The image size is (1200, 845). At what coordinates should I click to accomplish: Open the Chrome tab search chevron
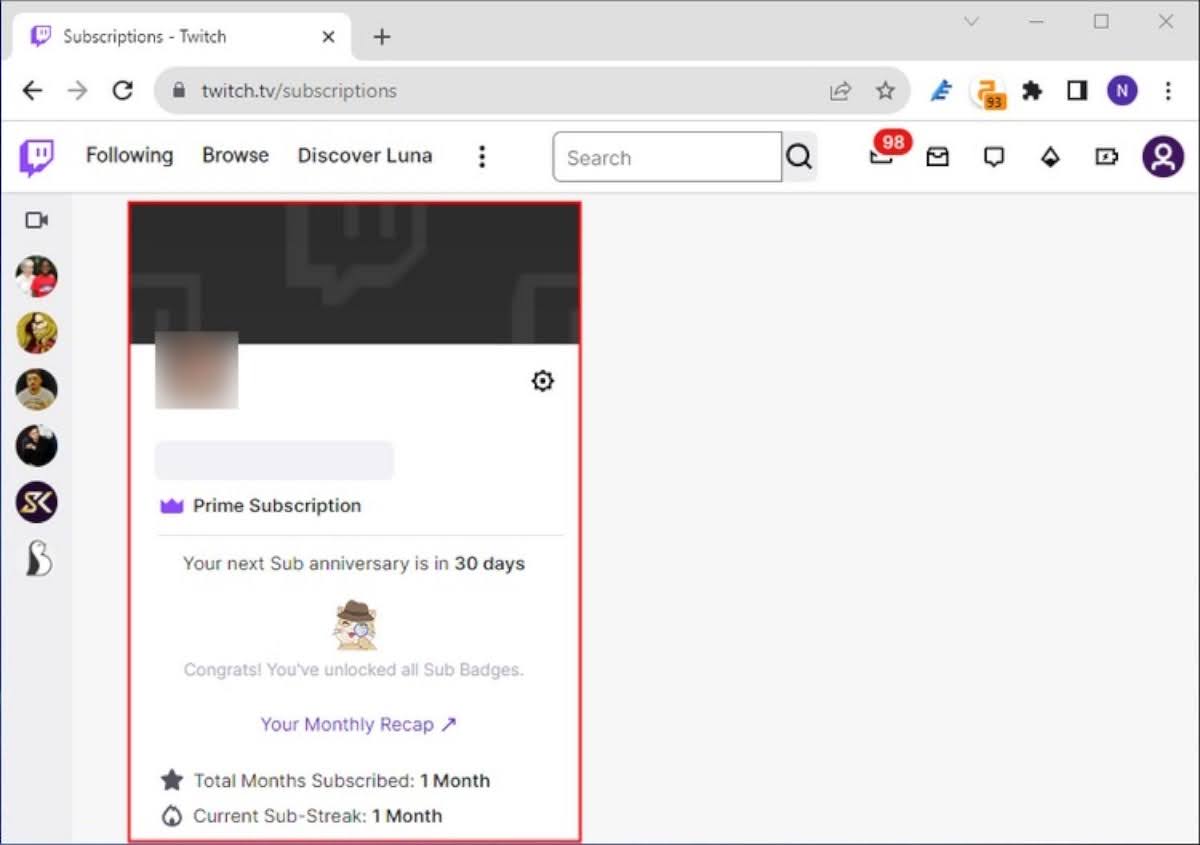(971, 21)
